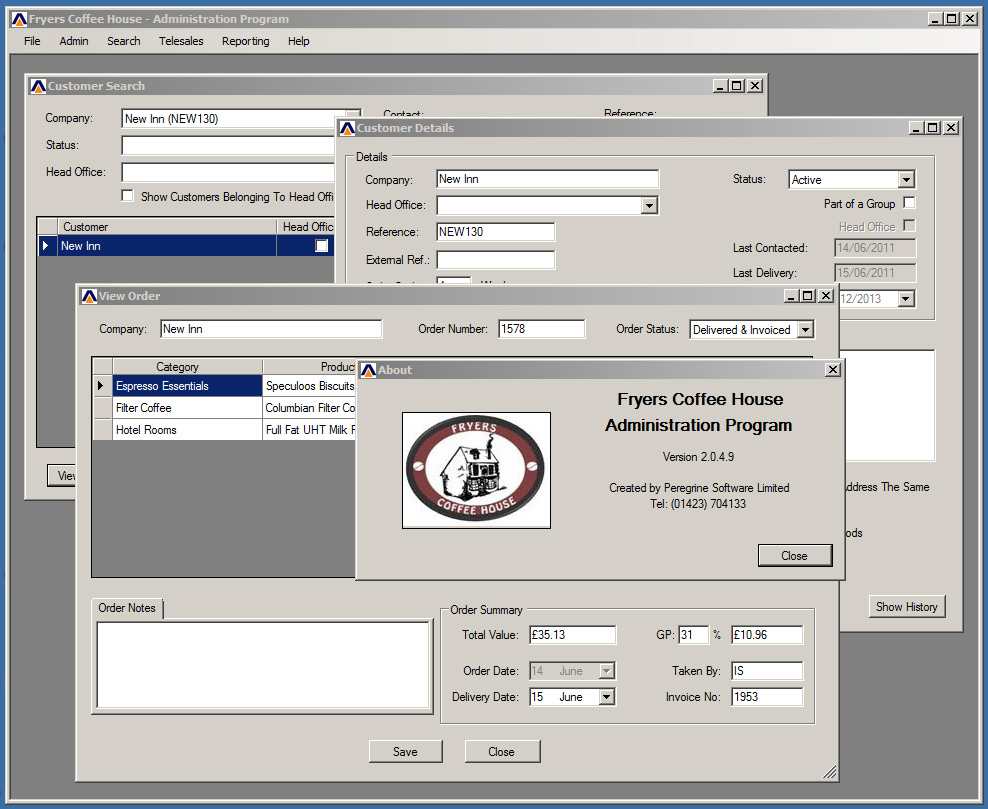Click the Total Value field £35.13
Viewport: 988px width, 809px height.
[572, 635]
